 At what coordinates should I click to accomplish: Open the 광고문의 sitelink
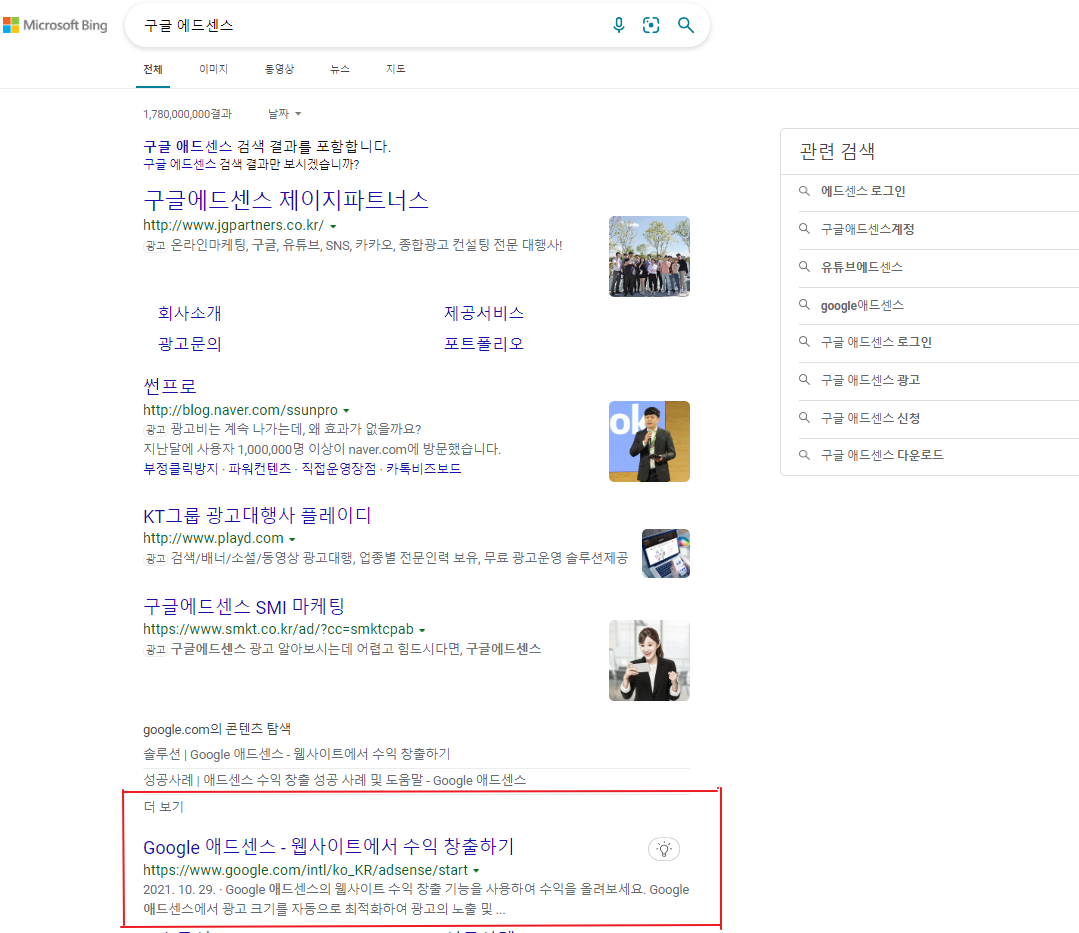click(189, 343)
